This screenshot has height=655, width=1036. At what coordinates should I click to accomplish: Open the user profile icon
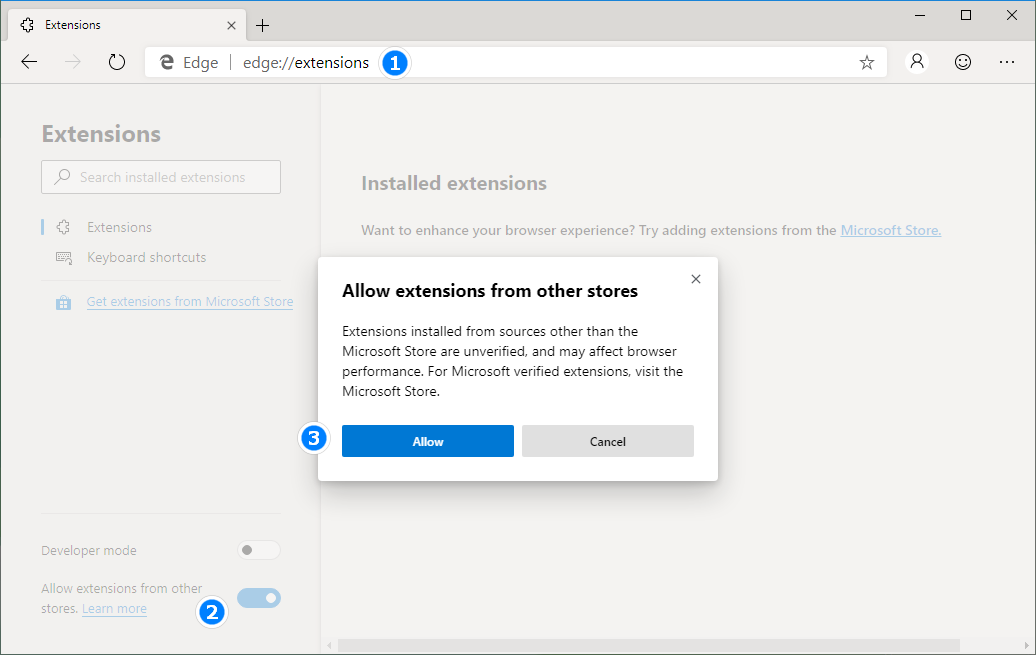tap(917, 61)
